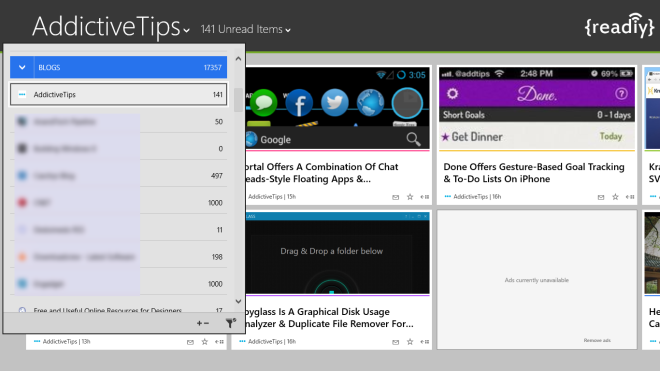Click the send-to icon on the 15h article
This screenshot has height=371, width=660.
point(425,197)
